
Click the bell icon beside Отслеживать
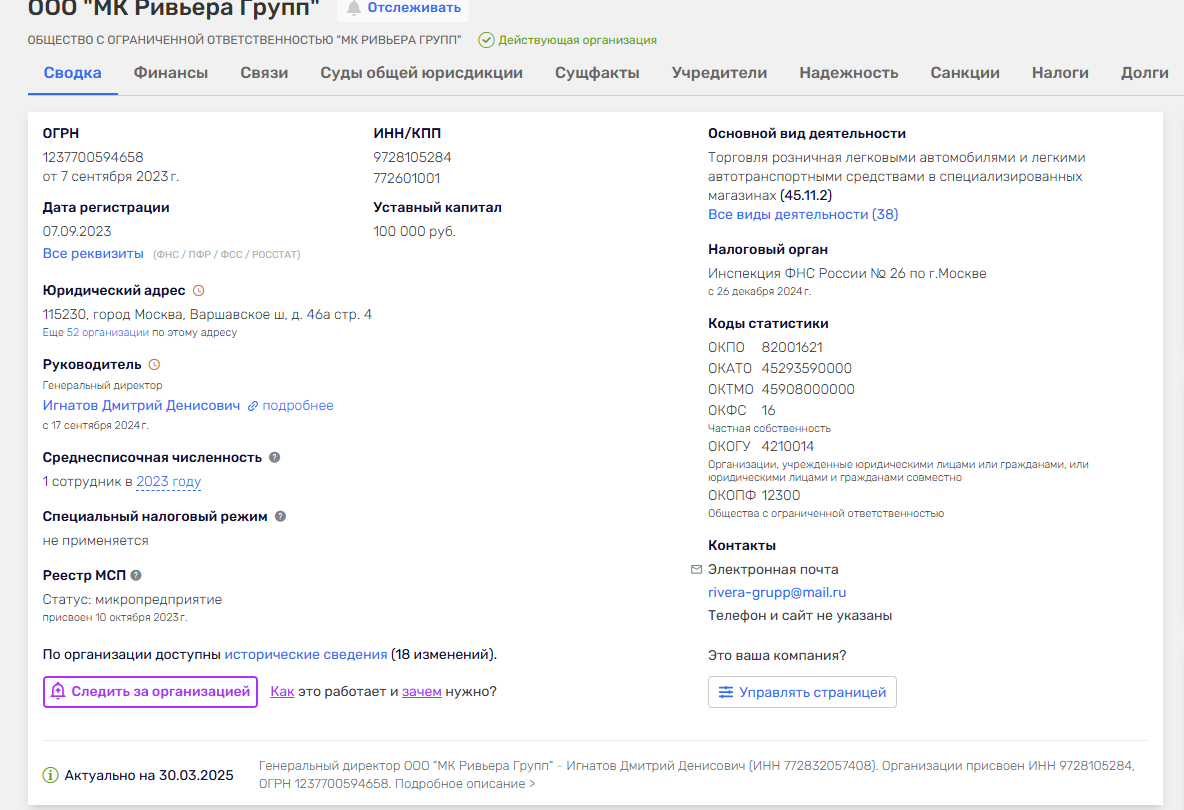[353, 8]
